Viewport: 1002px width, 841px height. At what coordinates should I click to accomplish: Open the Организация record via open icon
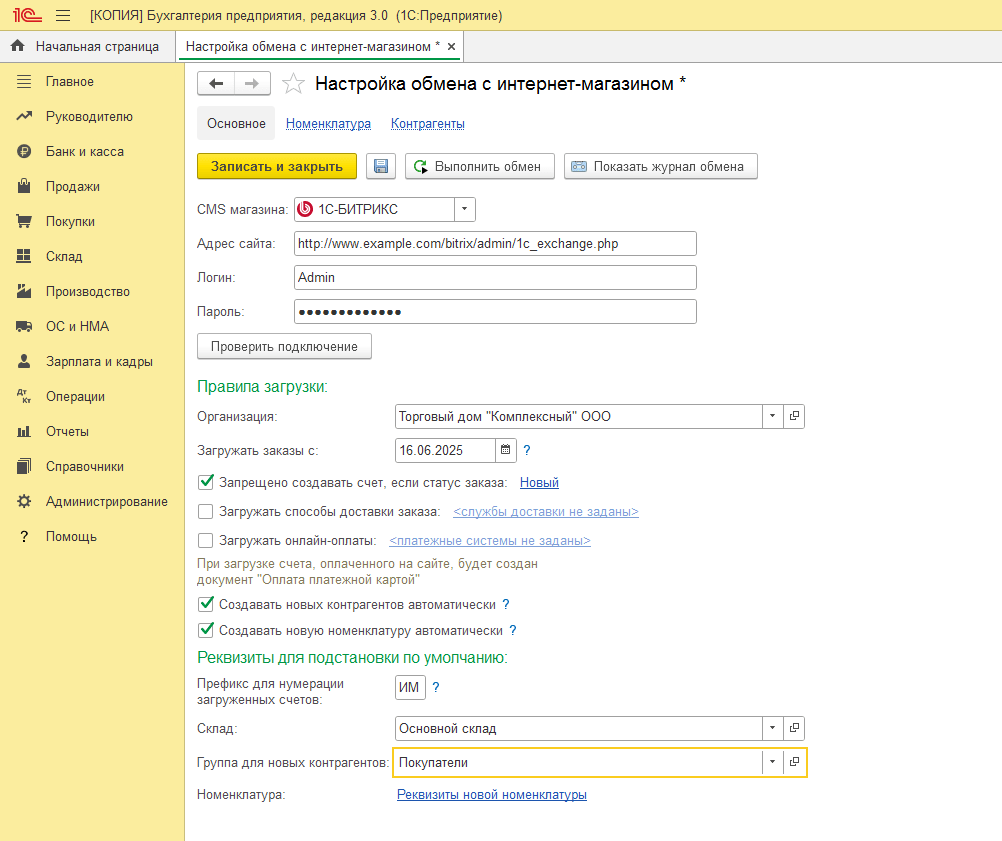pyautogui.click(x=794, y=416)
